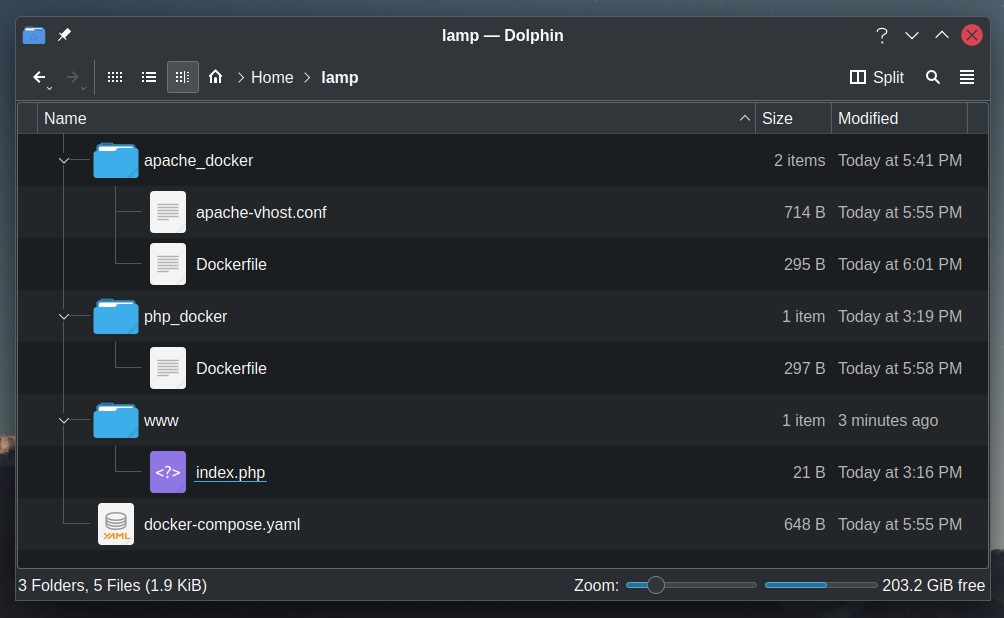Click Today at 6:01 PM cell
The width and height of the screenshot is (1004, 618).
(900, 264)
